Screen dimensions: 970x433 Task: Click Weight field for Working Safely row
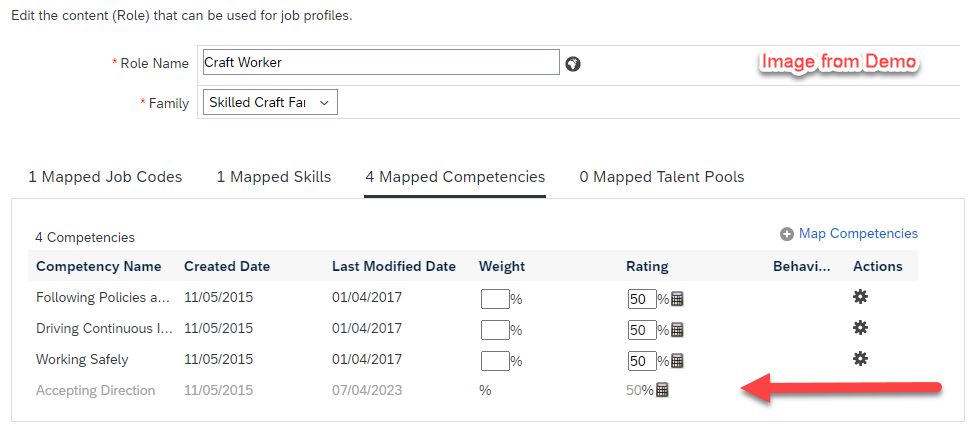pyautogui.click(x=495, y=360)
